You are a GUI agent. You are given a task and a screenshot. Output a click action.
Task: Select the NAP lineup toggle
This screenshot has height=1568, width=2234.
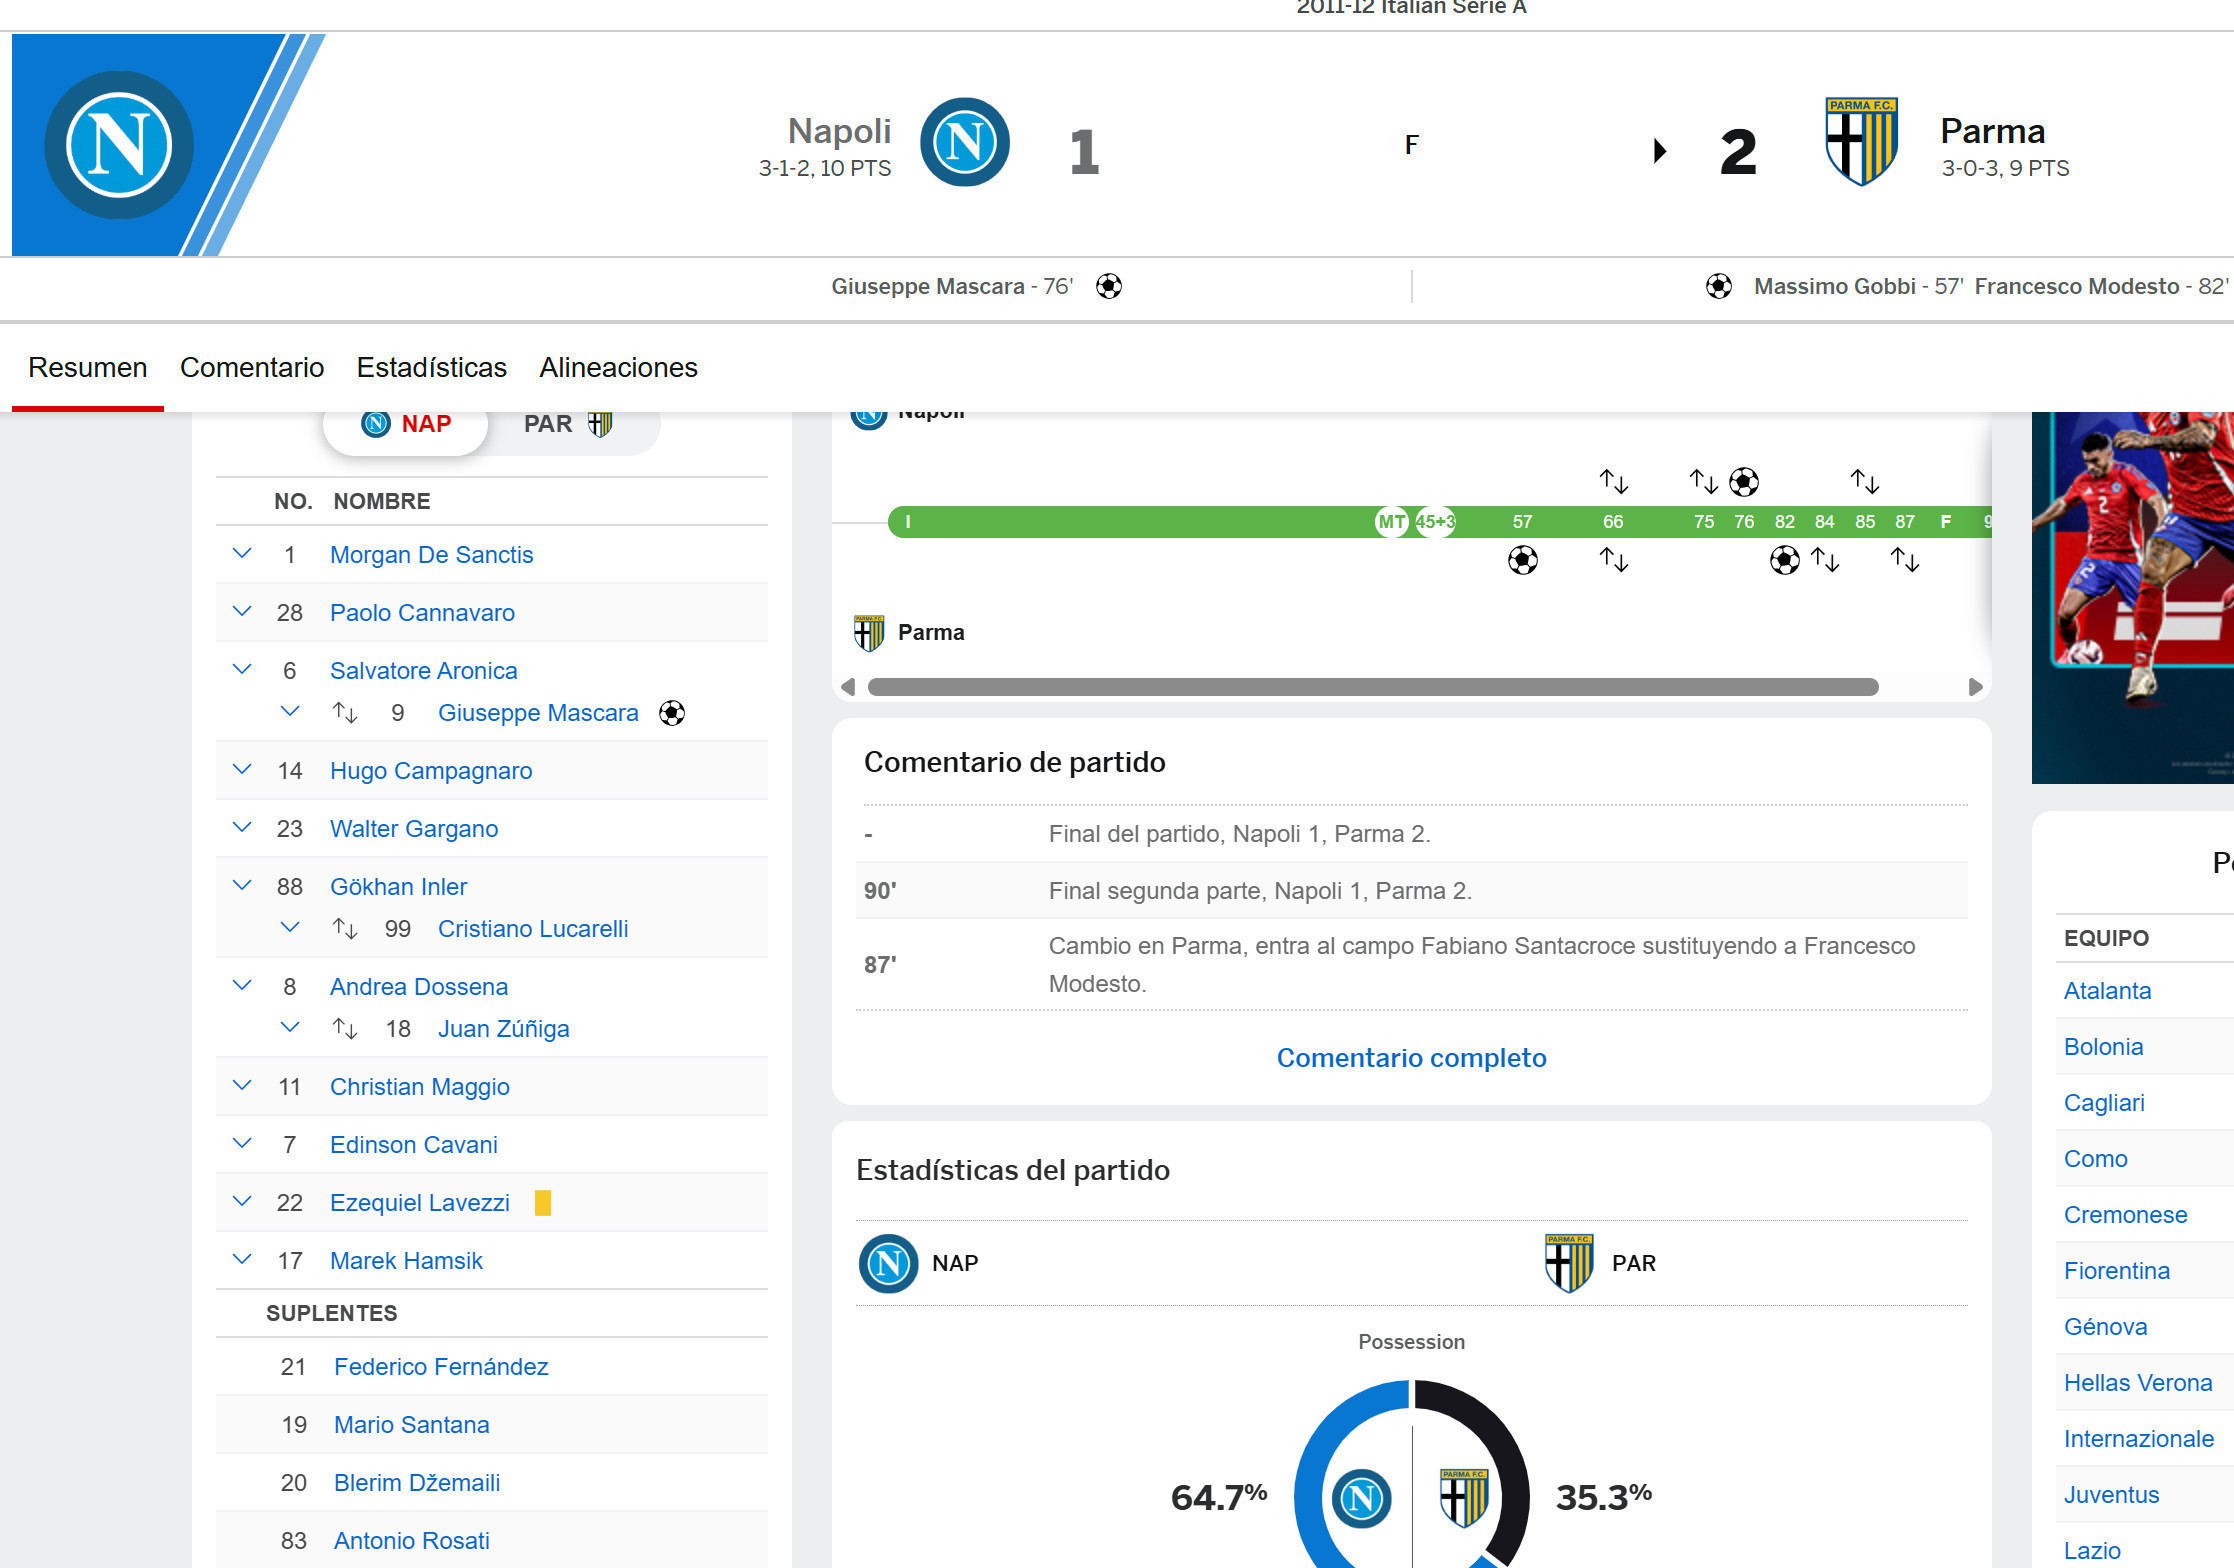click(406, 424)
